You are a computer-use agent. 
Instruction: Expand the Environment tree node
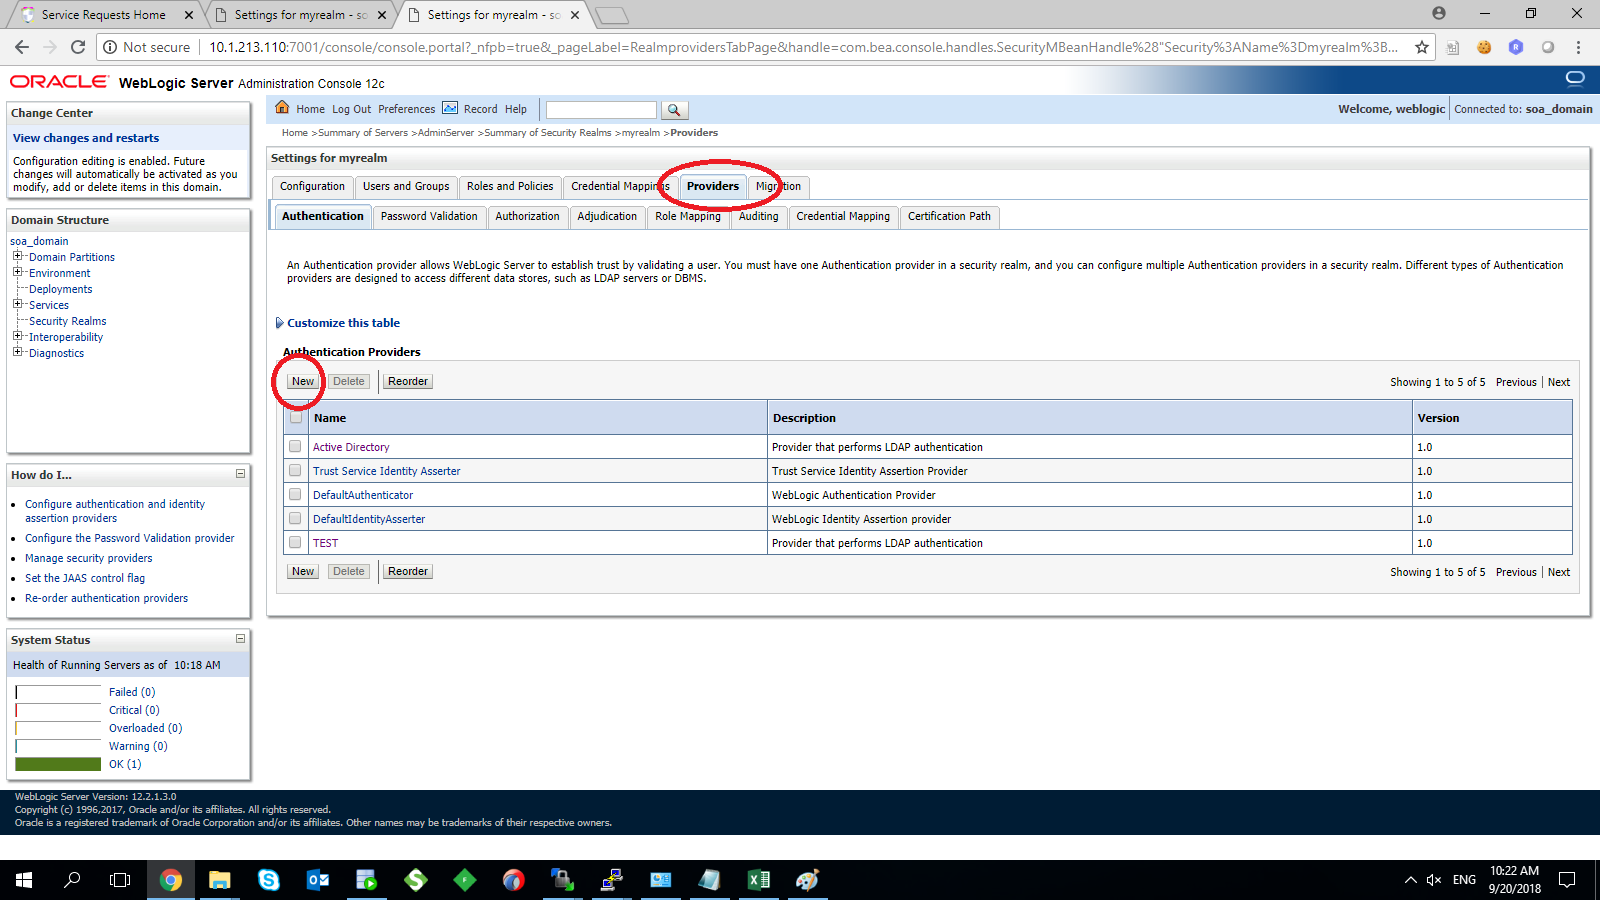click(17, 272)
